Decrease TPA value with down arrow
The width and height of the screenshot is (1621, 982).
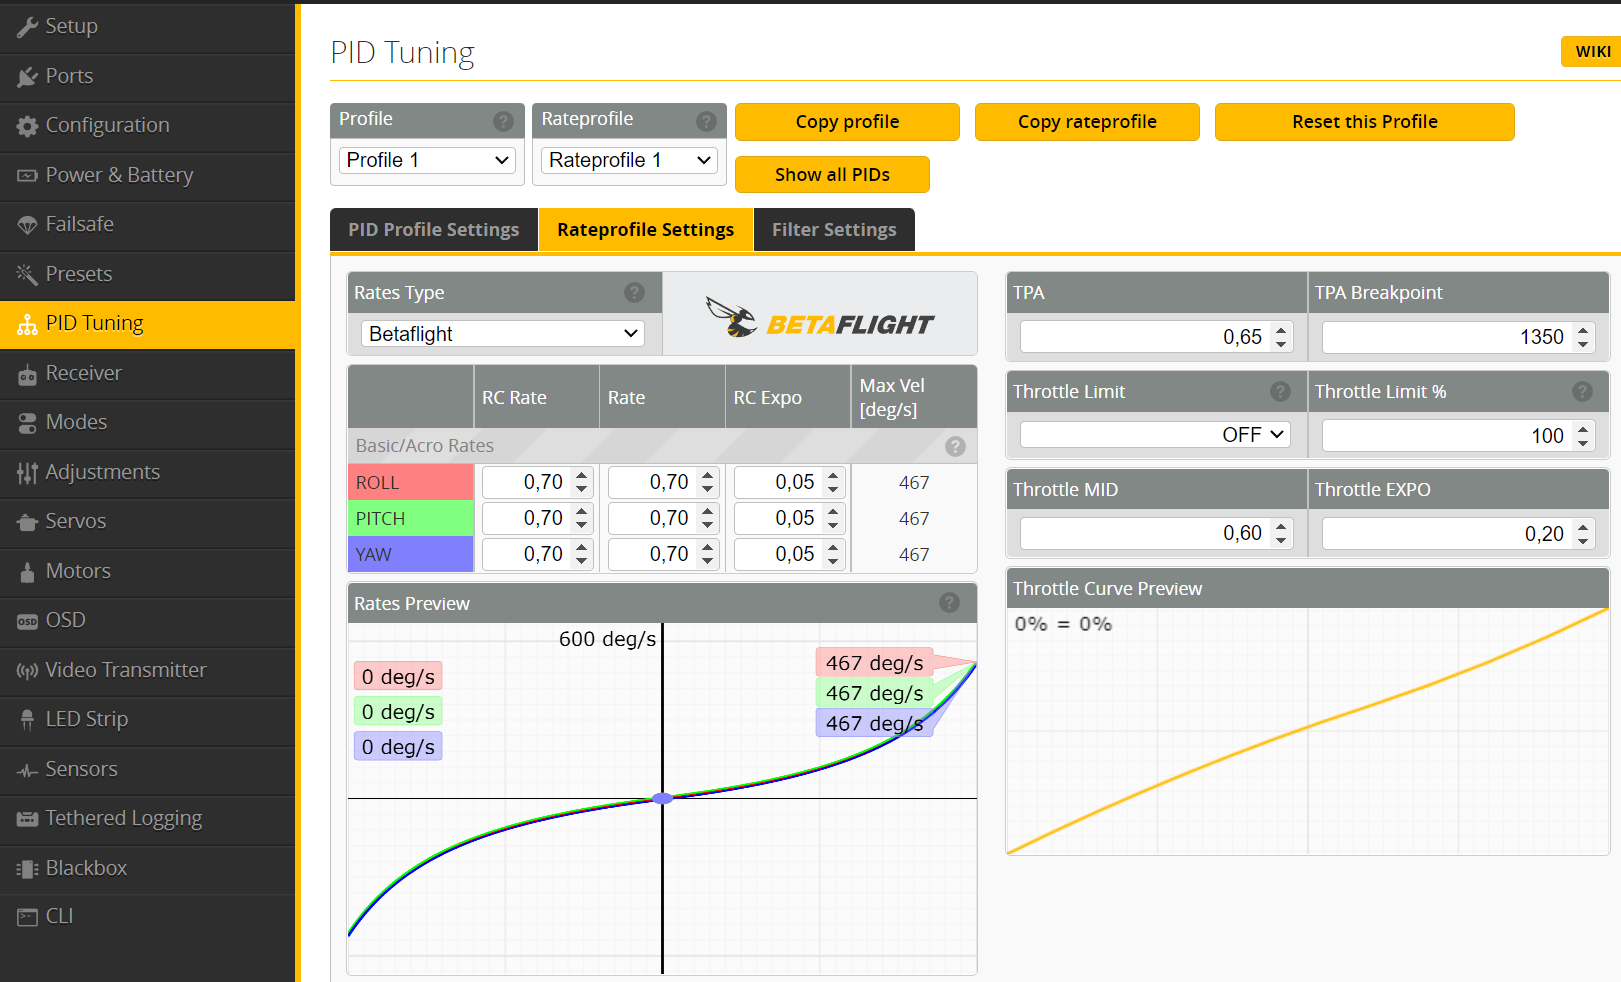pyautogui.click(x=1281, y=344)
